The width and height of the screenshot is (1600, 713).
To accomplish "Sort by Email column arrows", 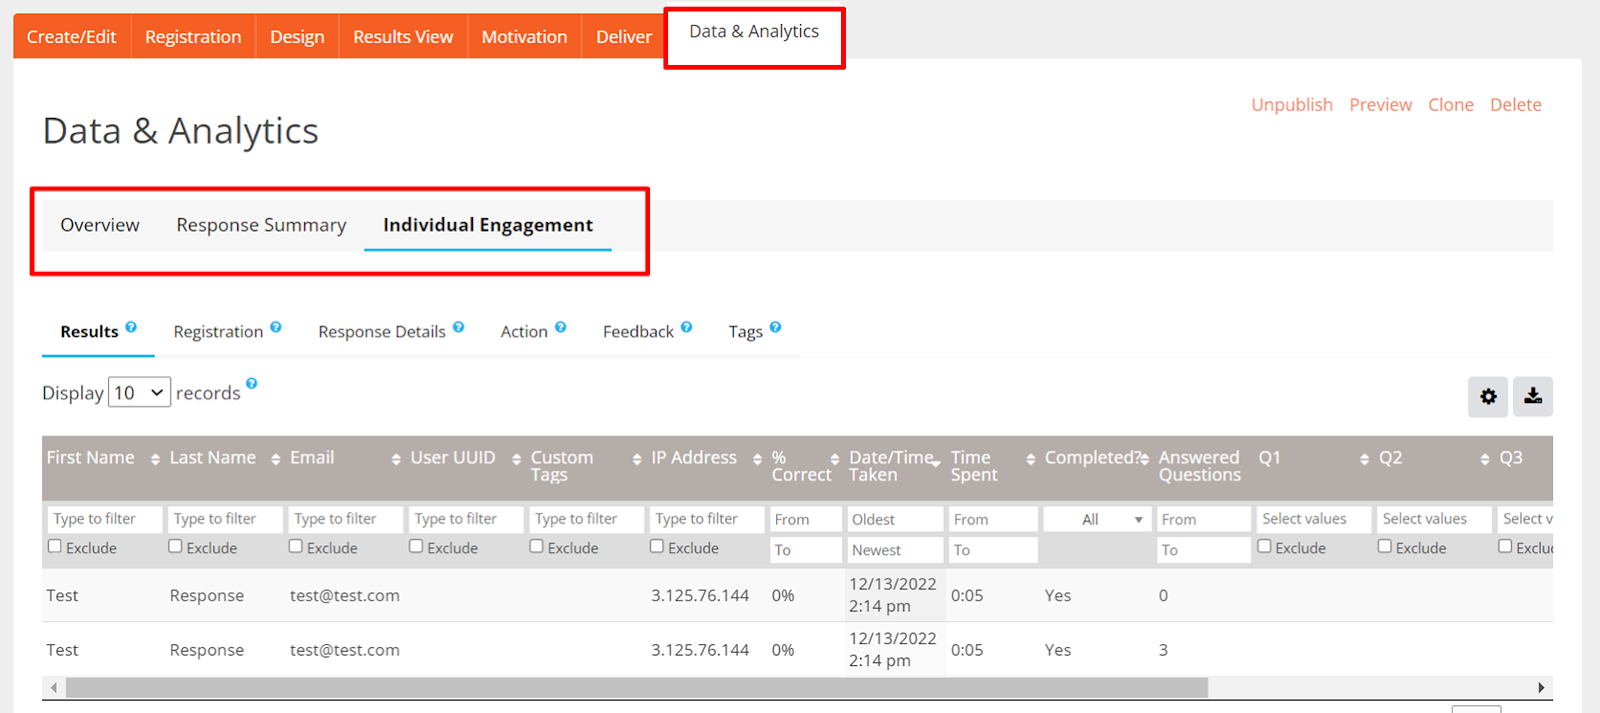I will pos(396,459).
